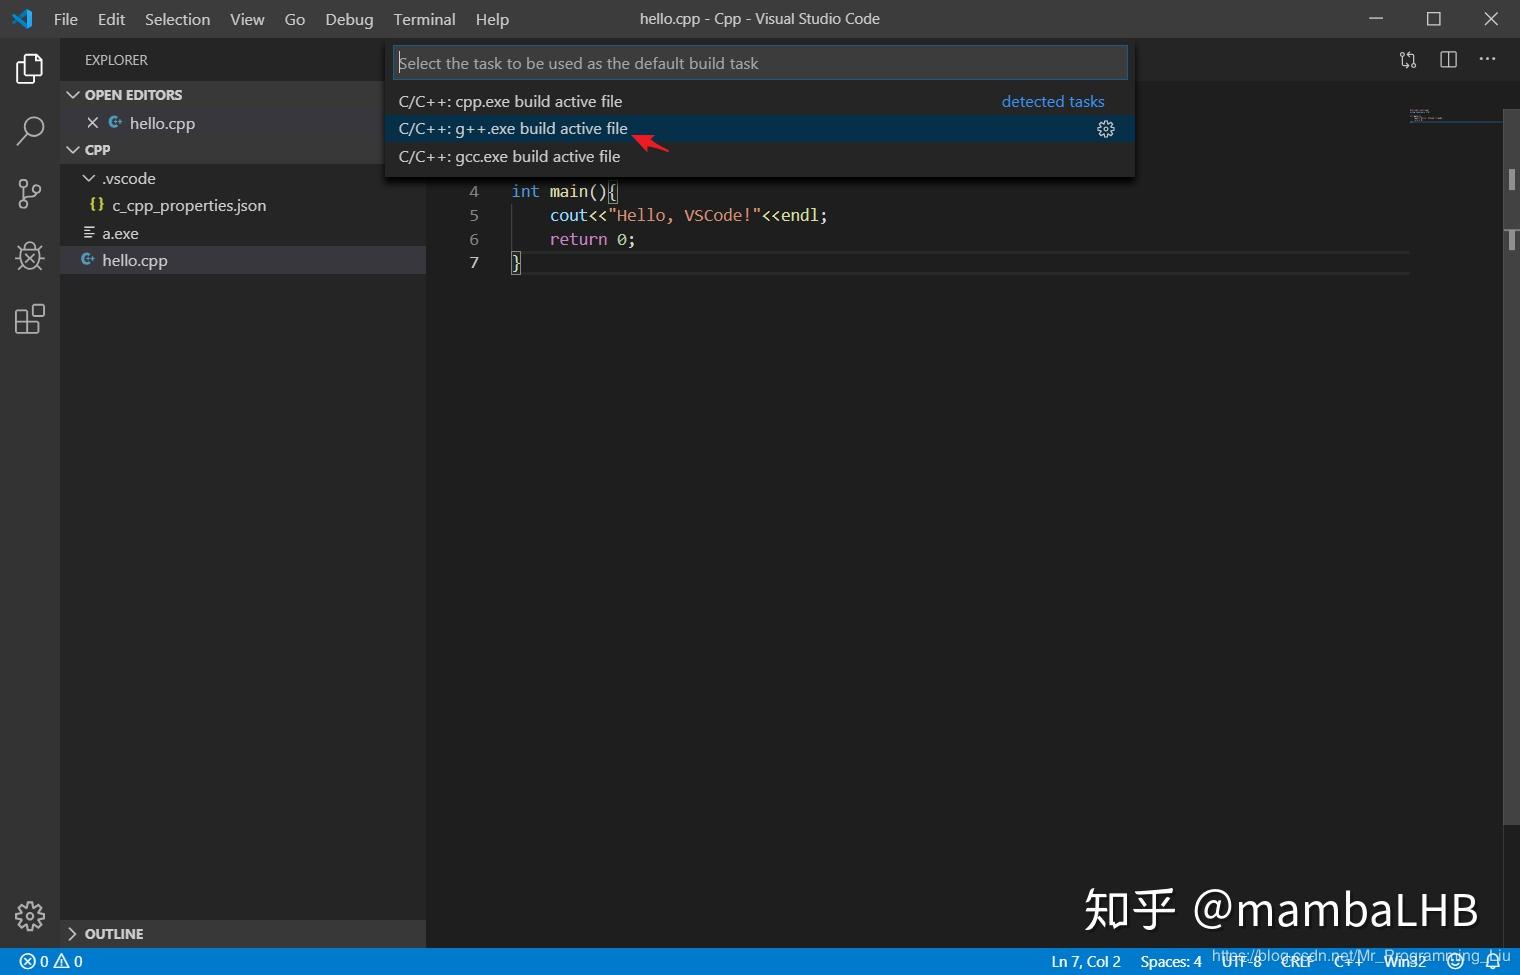Screen dimensions: 1520x975
Task: Open Source Control from the activity bar
Action: coord(29,193)
